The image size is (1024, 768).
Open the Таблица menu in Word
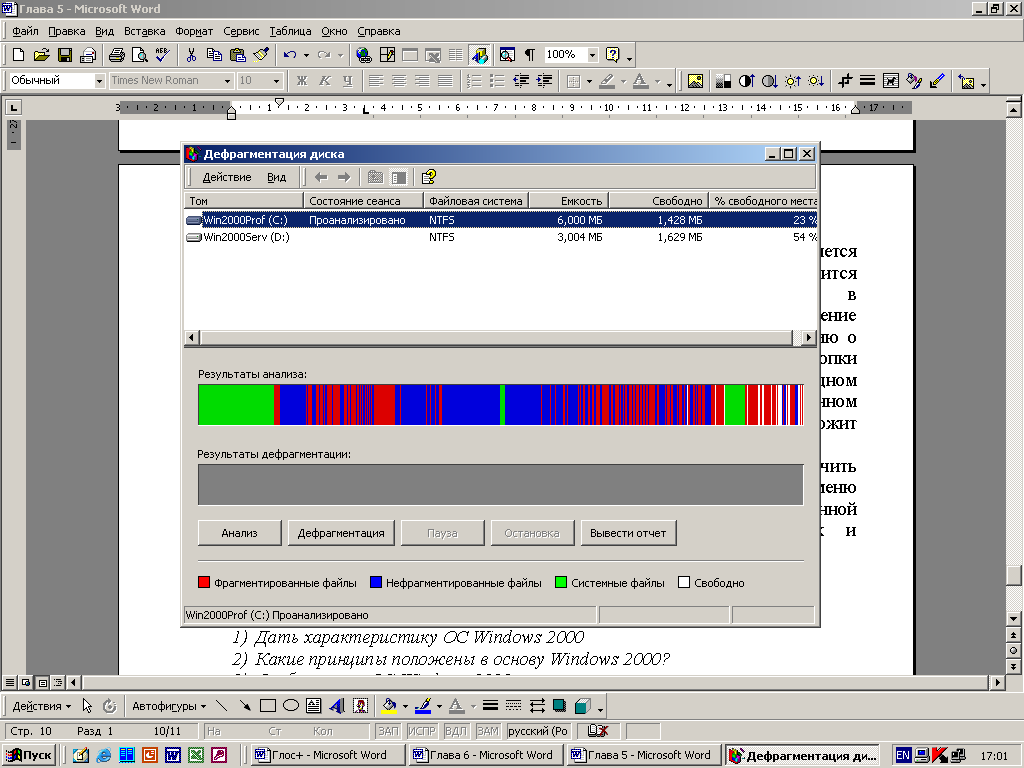click(290, 31)
